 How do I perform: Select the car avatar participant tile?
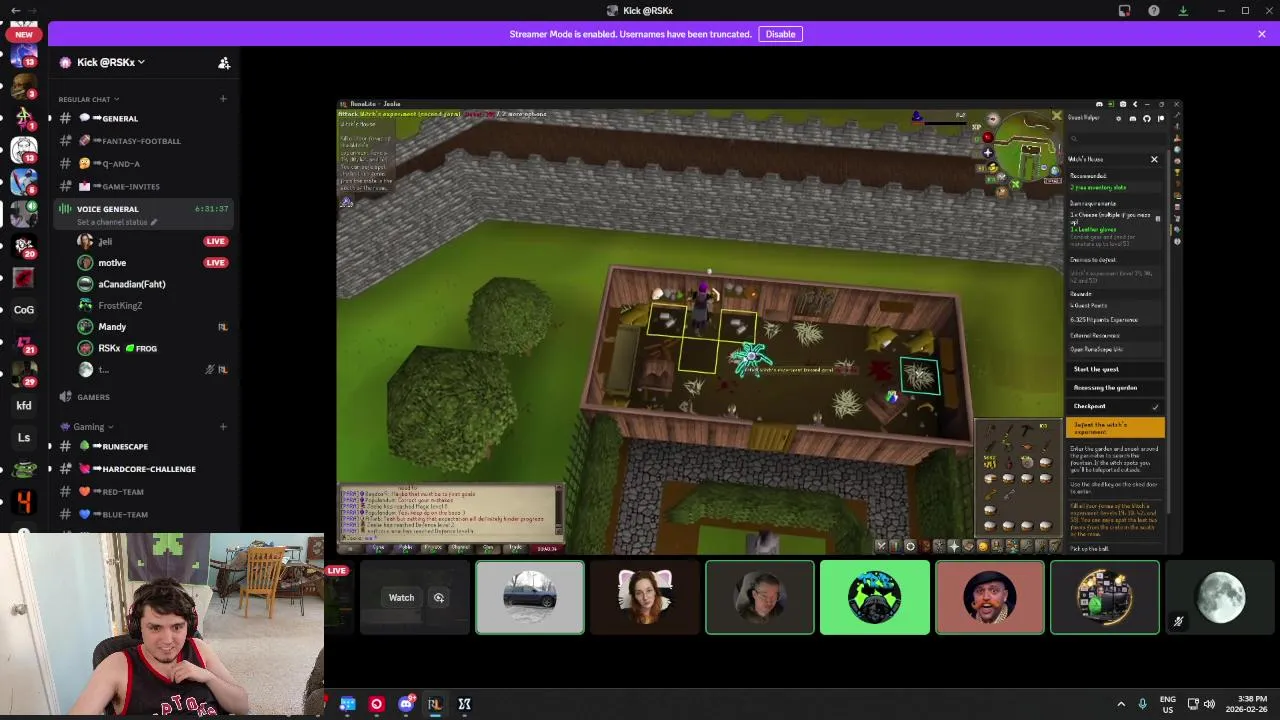530,597
